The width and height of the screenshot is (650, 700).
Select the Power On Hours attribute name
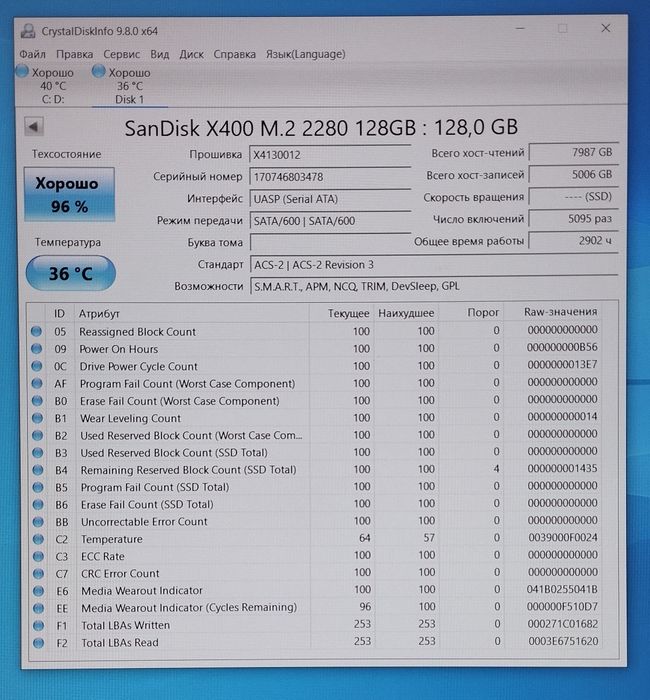[x=119, y=349]
